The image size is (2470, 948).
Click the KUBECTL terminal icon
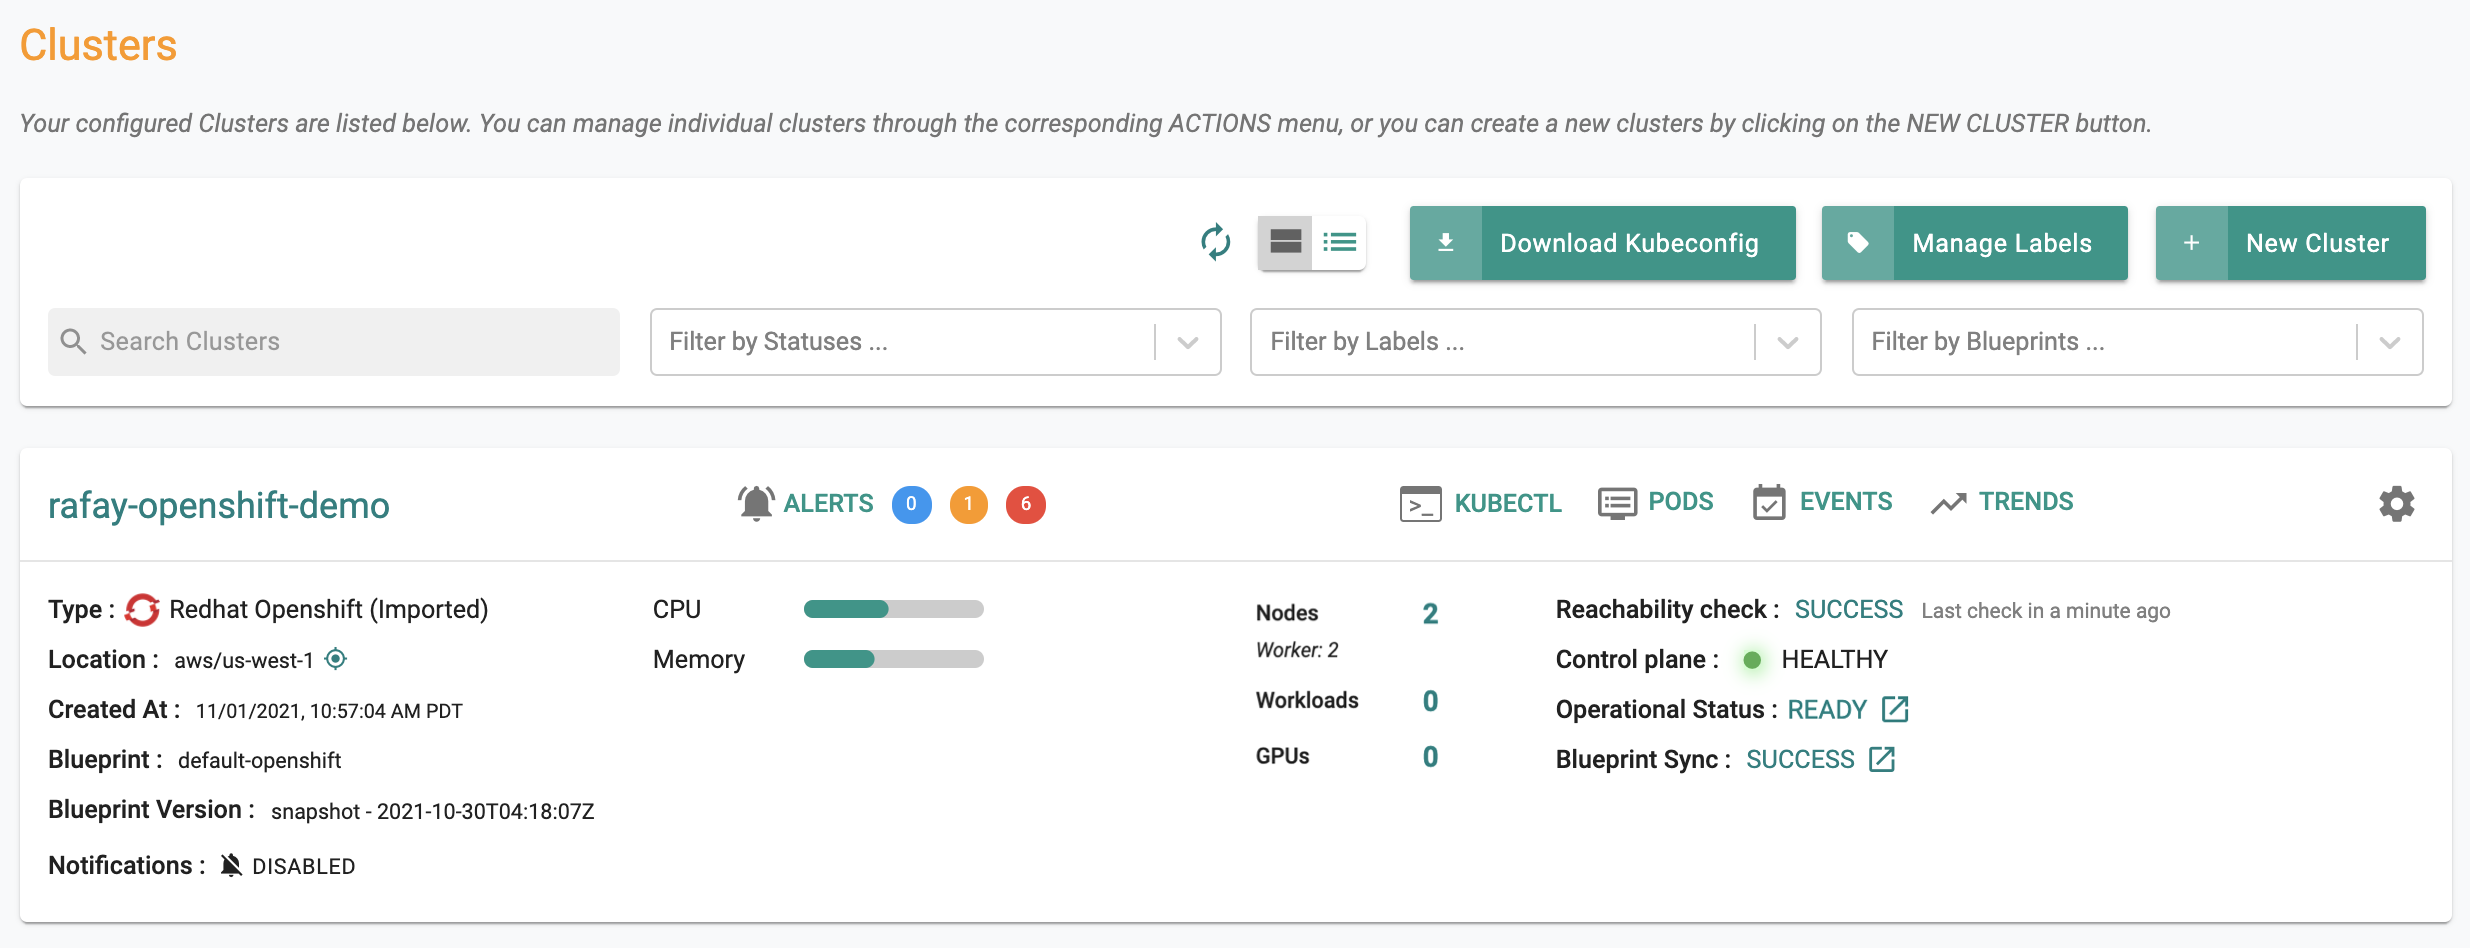pyautogui.click(x=1420, y=504)
